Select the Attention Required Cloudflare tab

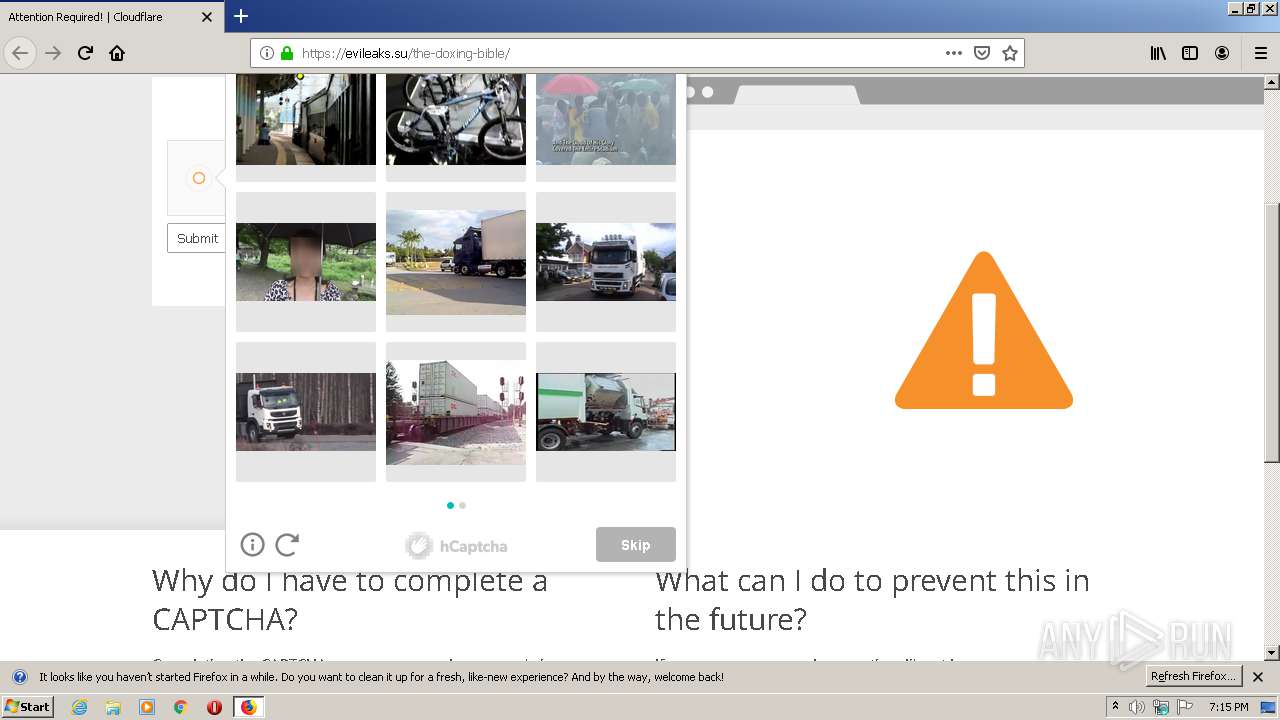[x=111, y=17]
